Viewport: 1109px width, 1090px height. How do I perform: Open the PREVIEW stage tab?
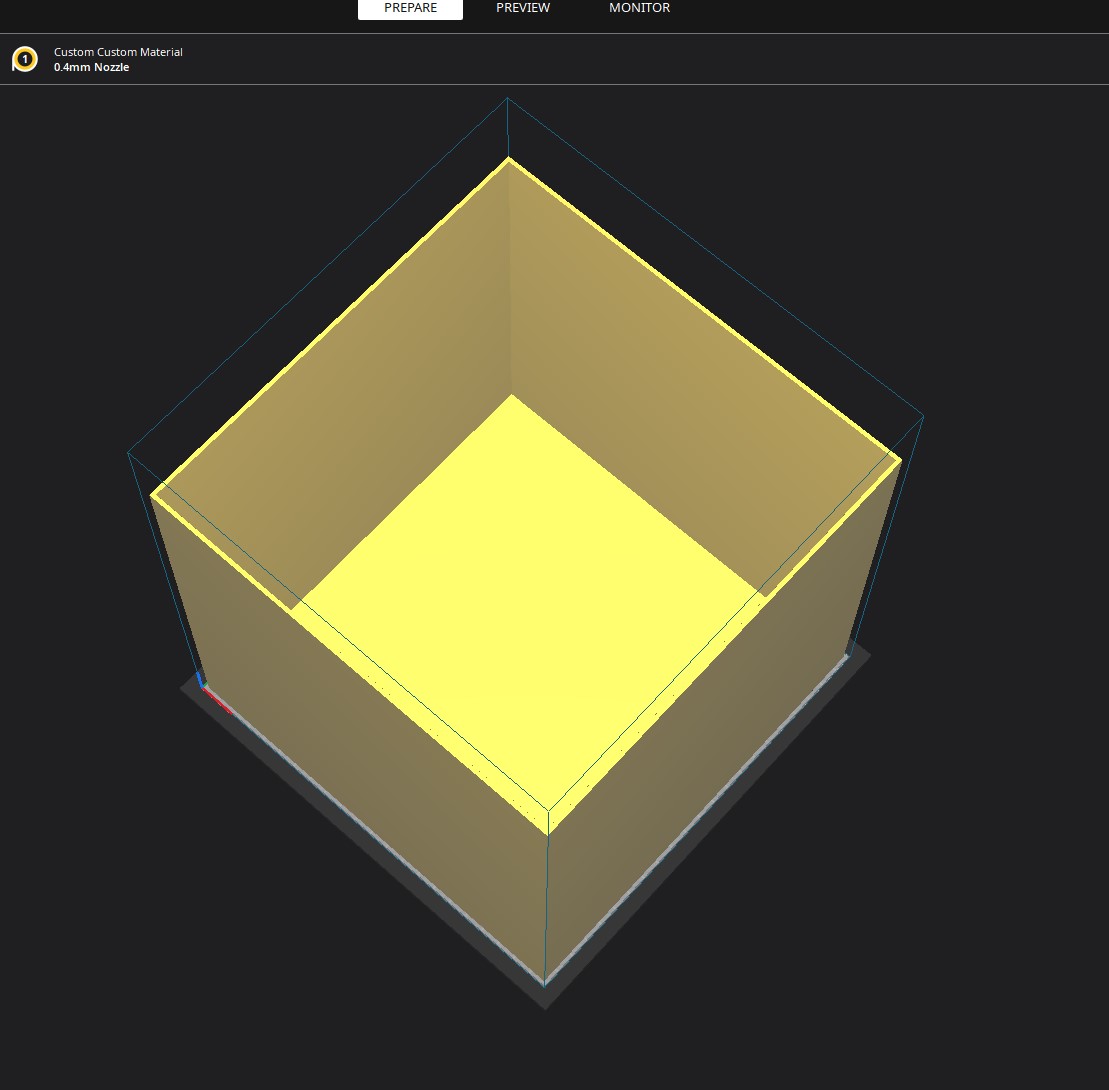pos(523,8)
